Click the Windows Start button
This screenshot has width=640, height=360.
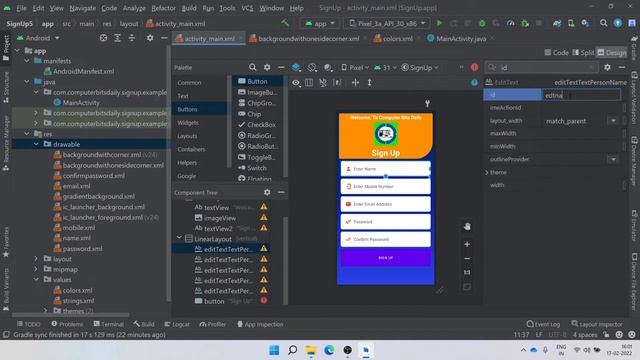274,350
